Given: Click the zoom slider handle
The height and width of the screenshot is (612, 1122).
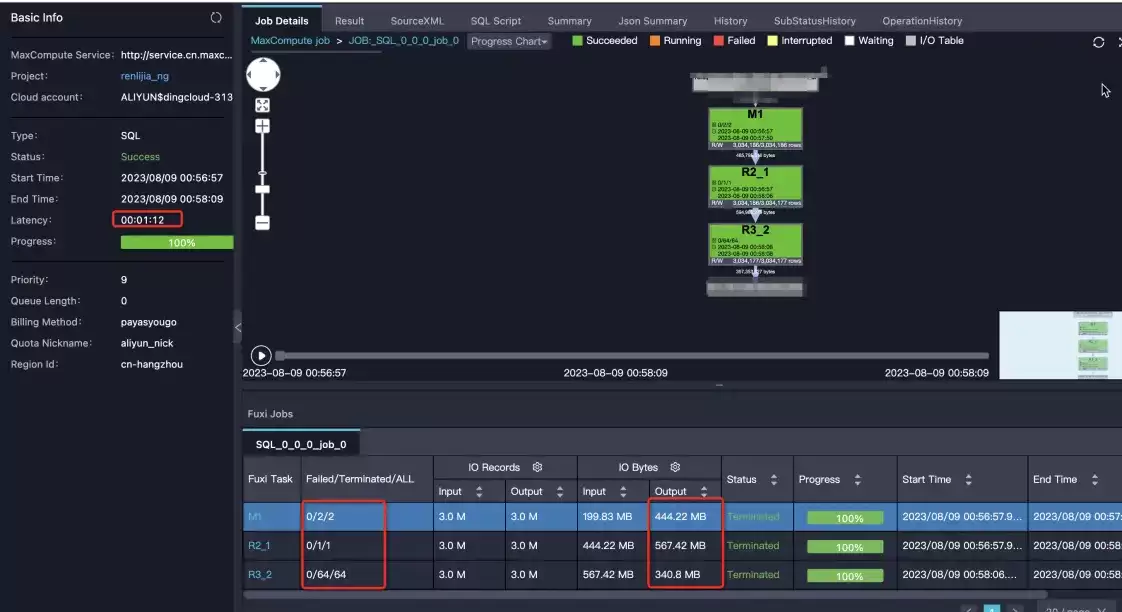Looking at the screenshot, I should tap(263, 190).
